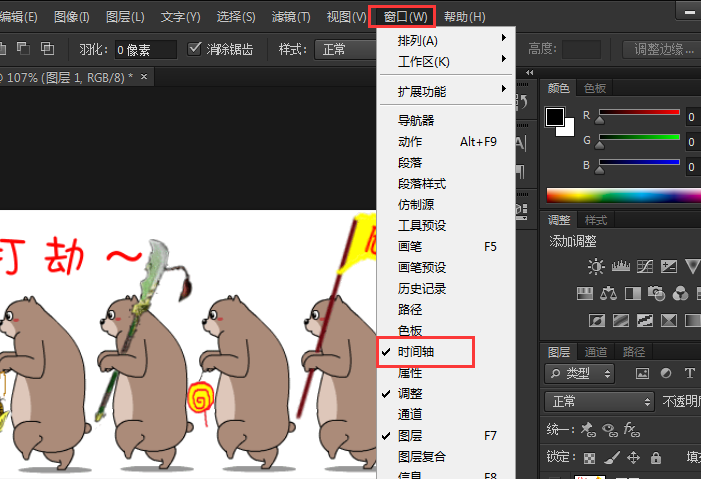Click the green G color slider

click(639, 137)
